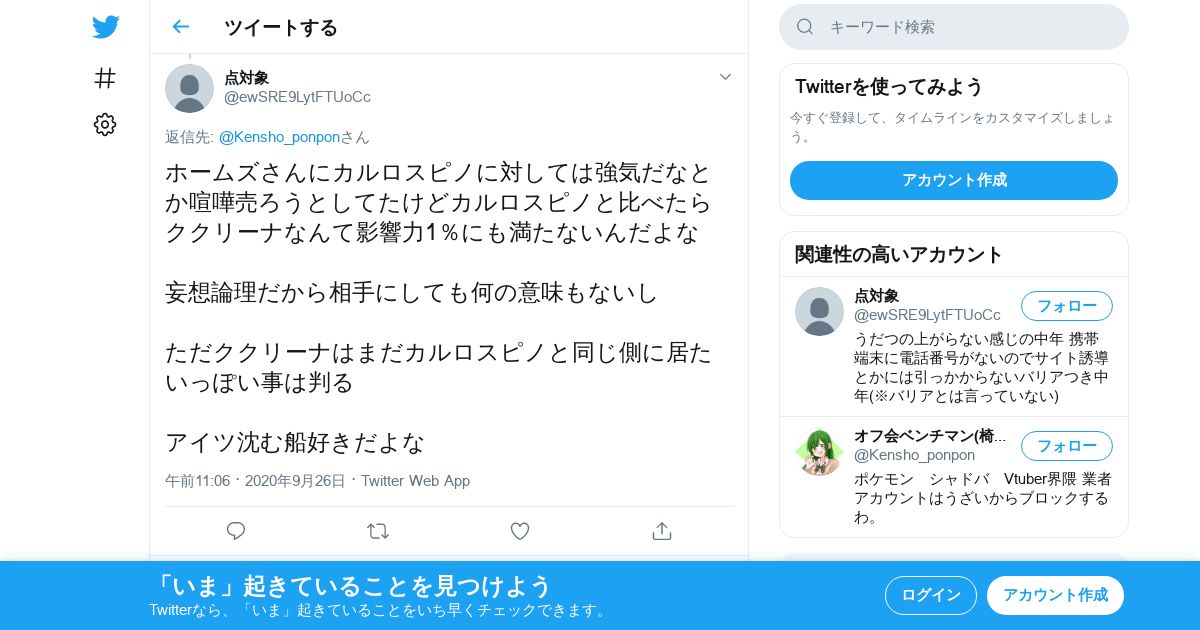Open the @Kensho_ponpon reply mention link
Screen dimensions: 1200x630
click(x=279, y=137)
